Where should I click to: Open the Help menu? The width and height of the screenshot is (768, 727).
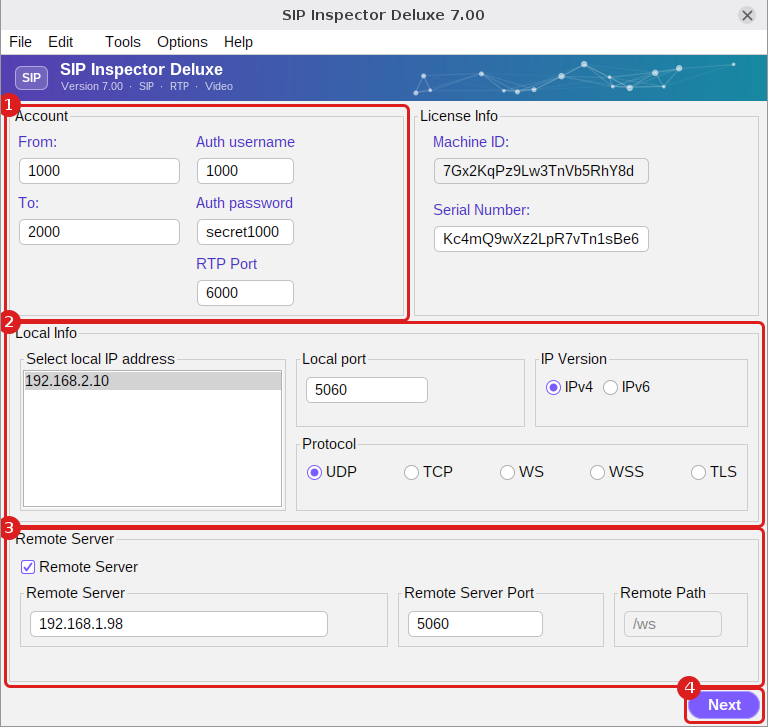coord(238,42)
